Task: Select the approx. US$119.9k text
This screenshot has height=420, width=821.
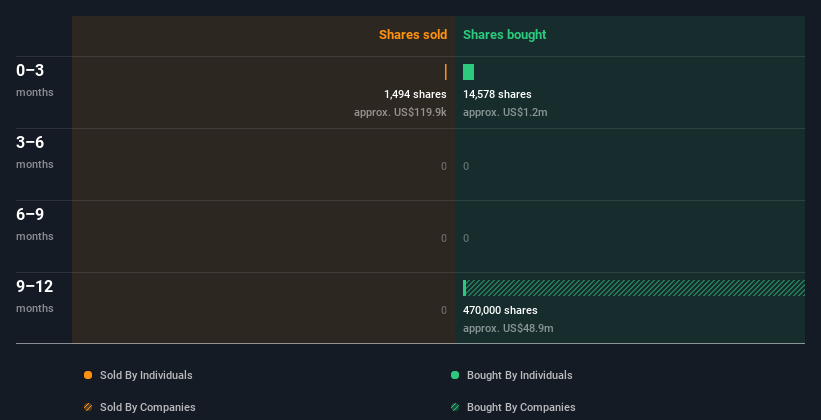Action: click(400, 112)
